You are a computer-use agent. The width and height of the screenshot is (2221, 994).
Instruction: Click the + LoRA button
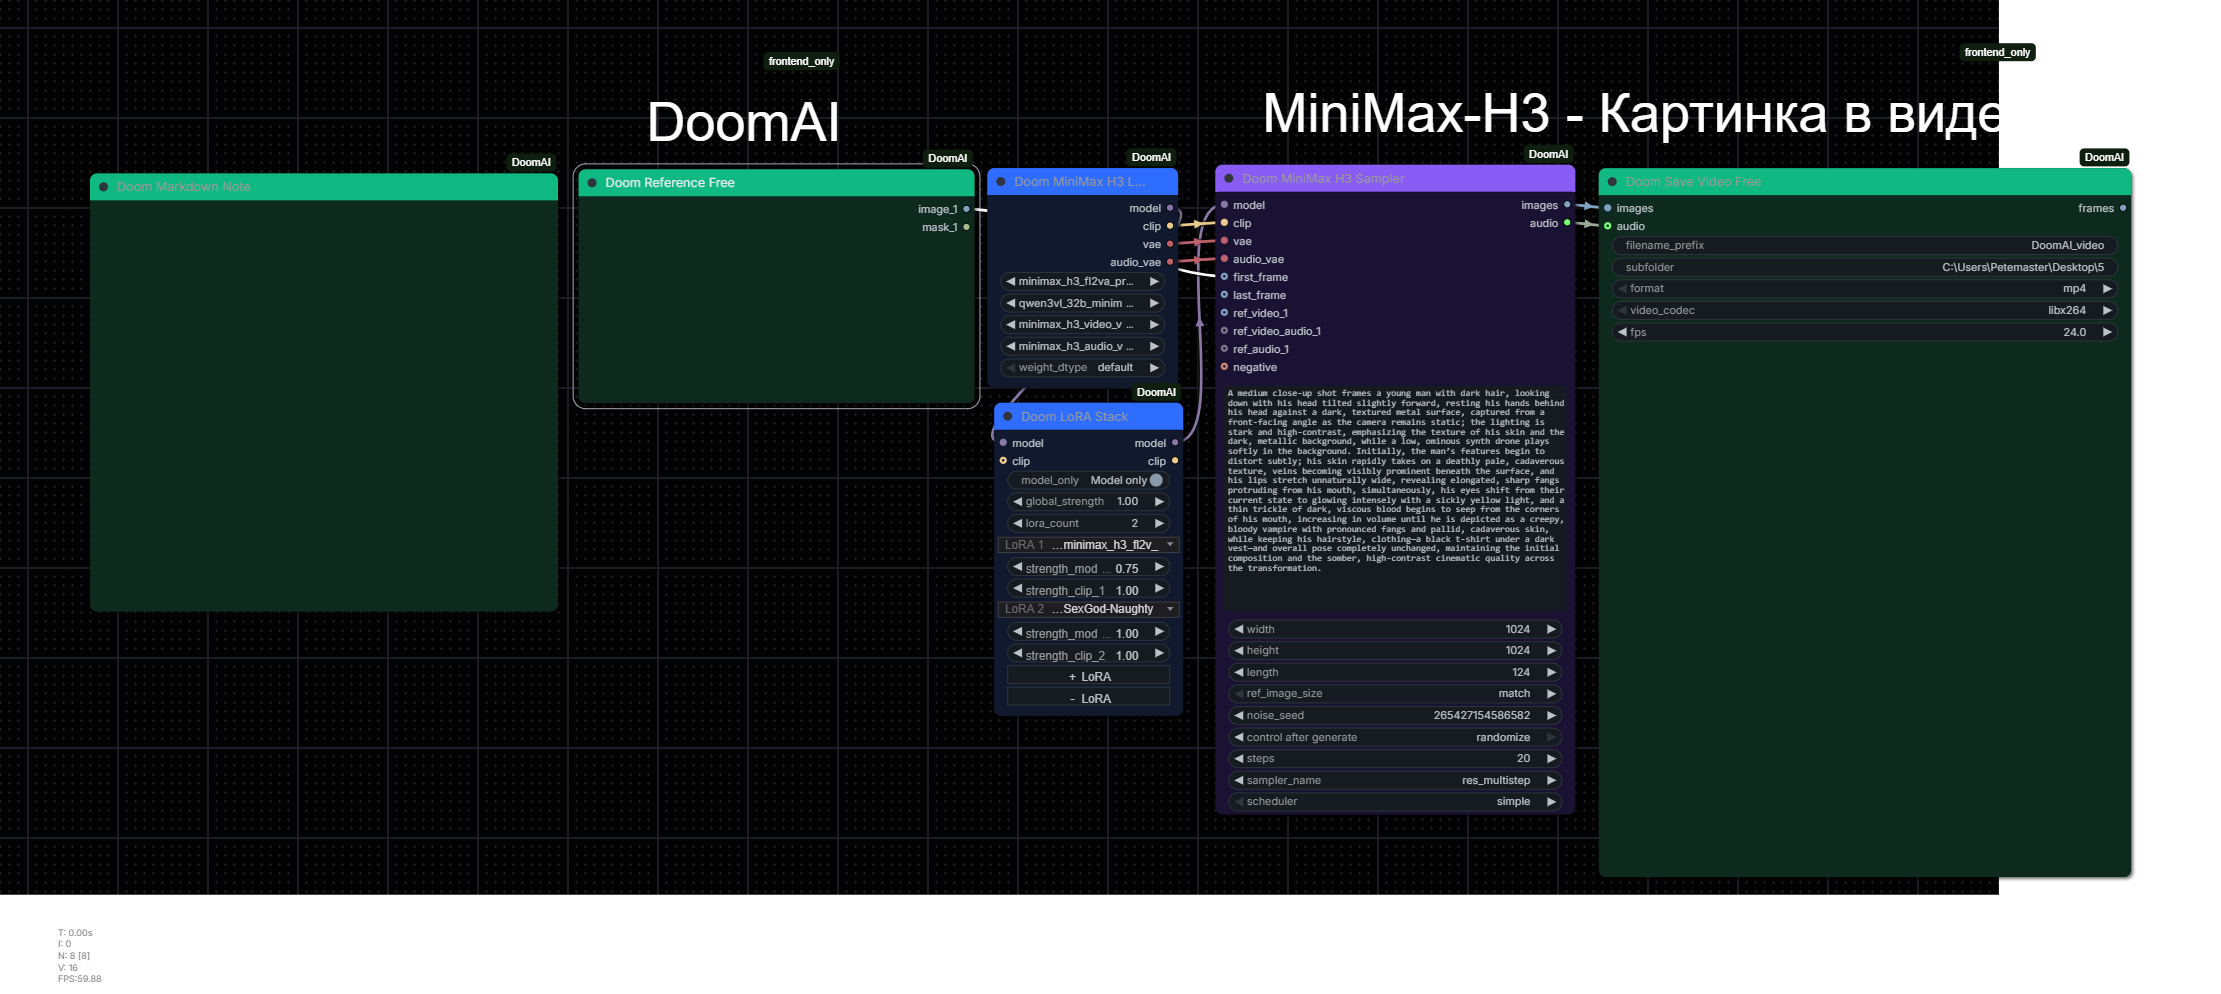(1089, 677)
